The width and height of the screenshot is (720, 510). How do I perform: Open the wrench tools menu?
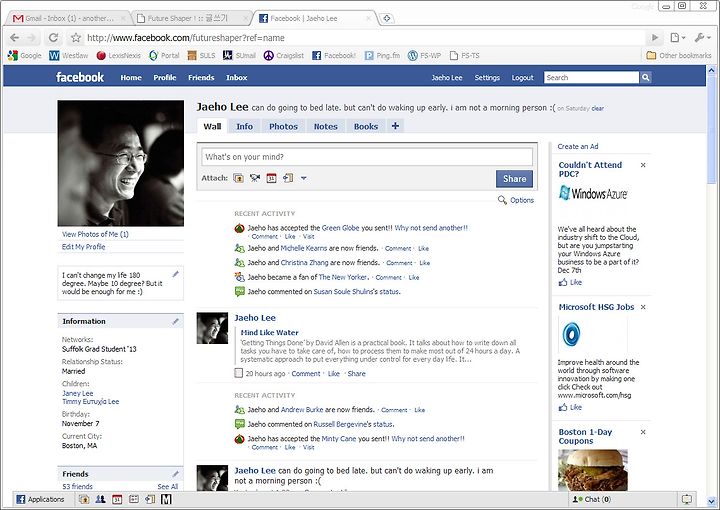(x=702, y=38)
